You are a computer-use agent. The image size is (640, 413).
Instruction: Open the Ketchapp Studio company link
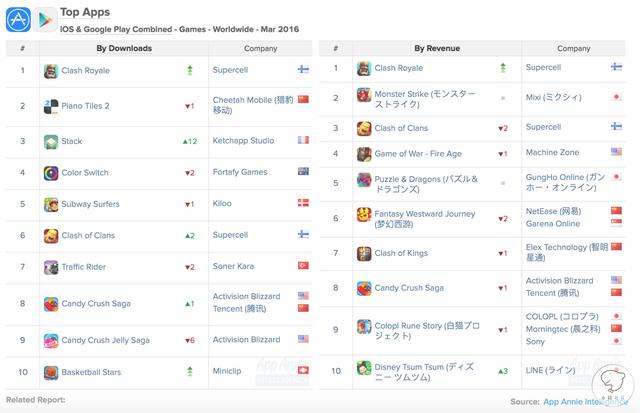243,141
